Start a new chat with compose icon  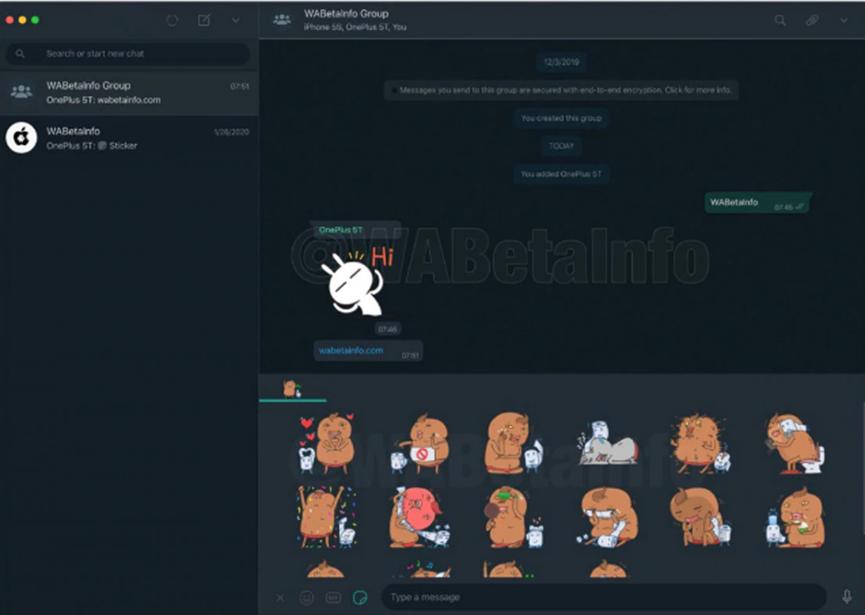204,20
